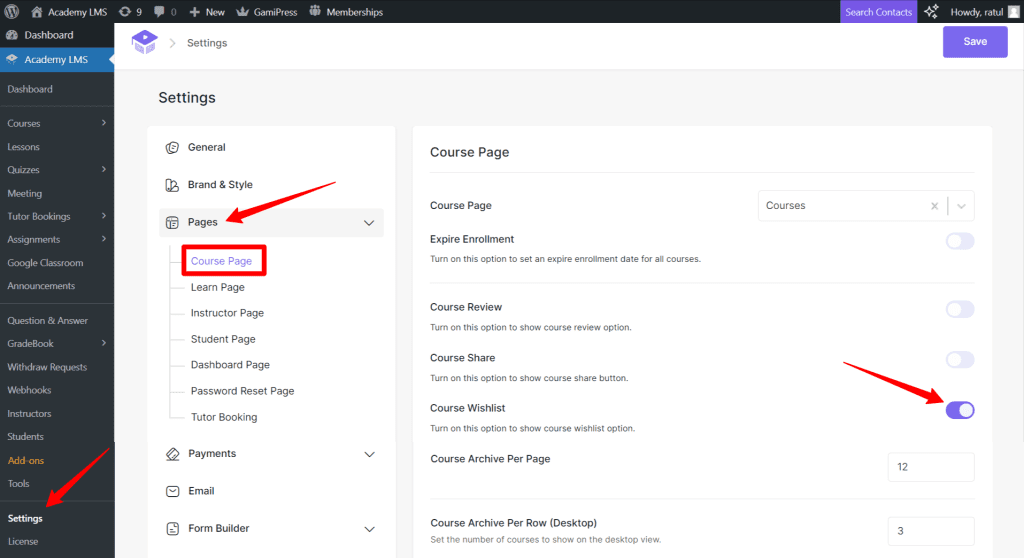The image size is (1024, 558).
Task: Open the comments bubble icon
Action: [x=160, y=12]
